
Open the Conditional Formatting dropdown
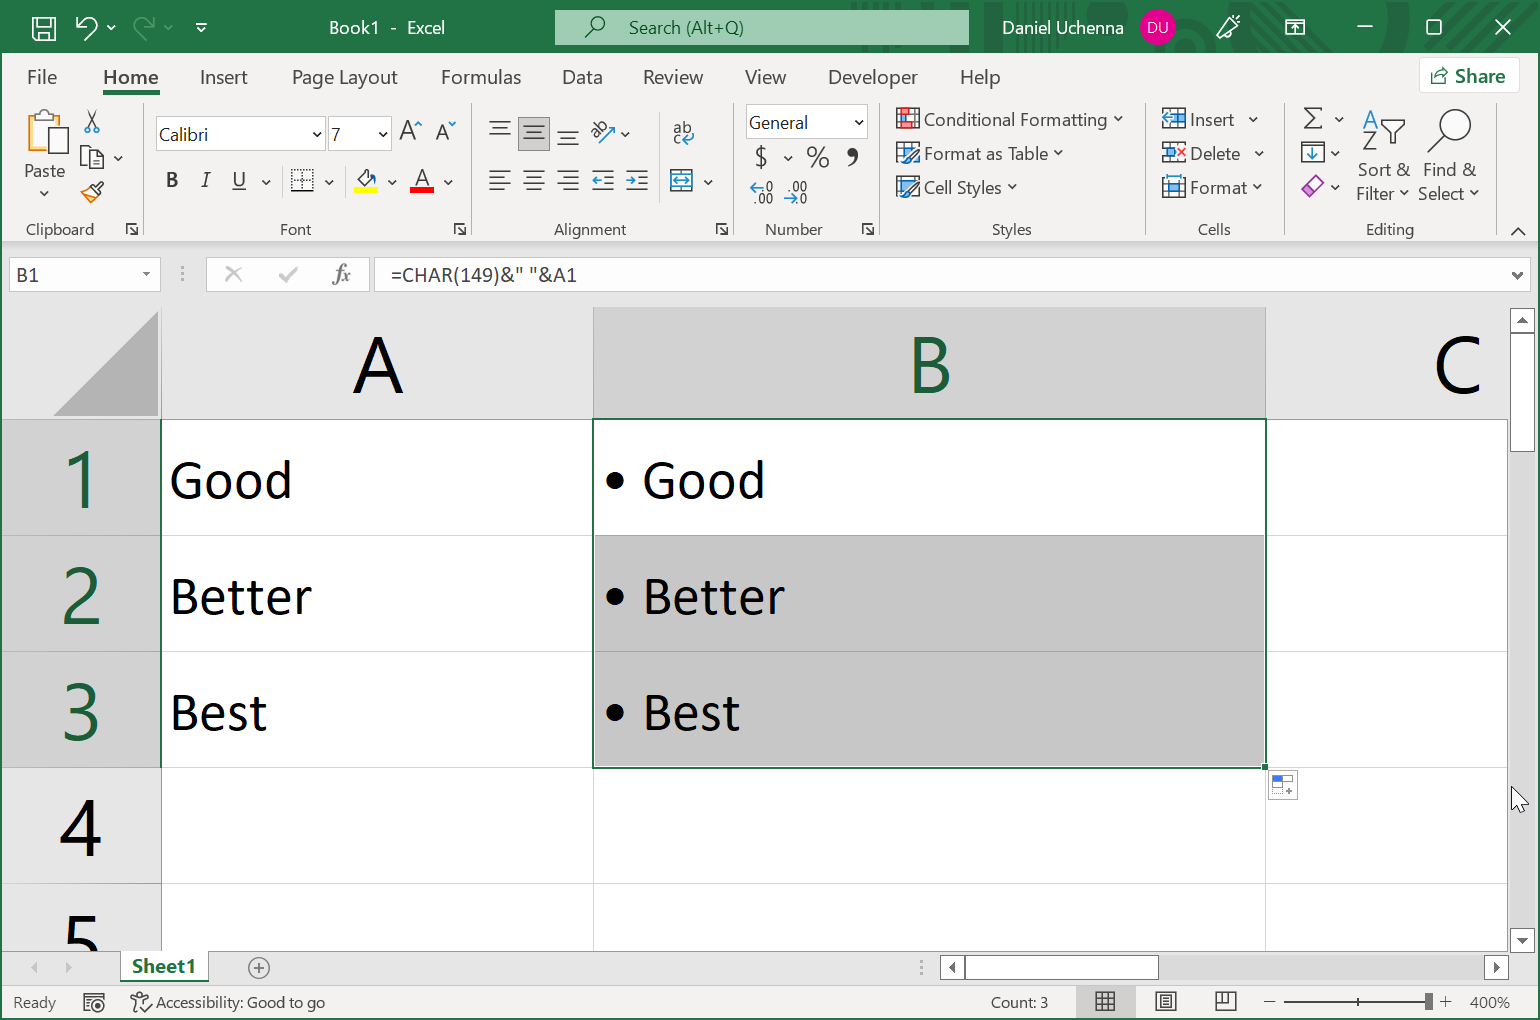[x=1010, y=120]
